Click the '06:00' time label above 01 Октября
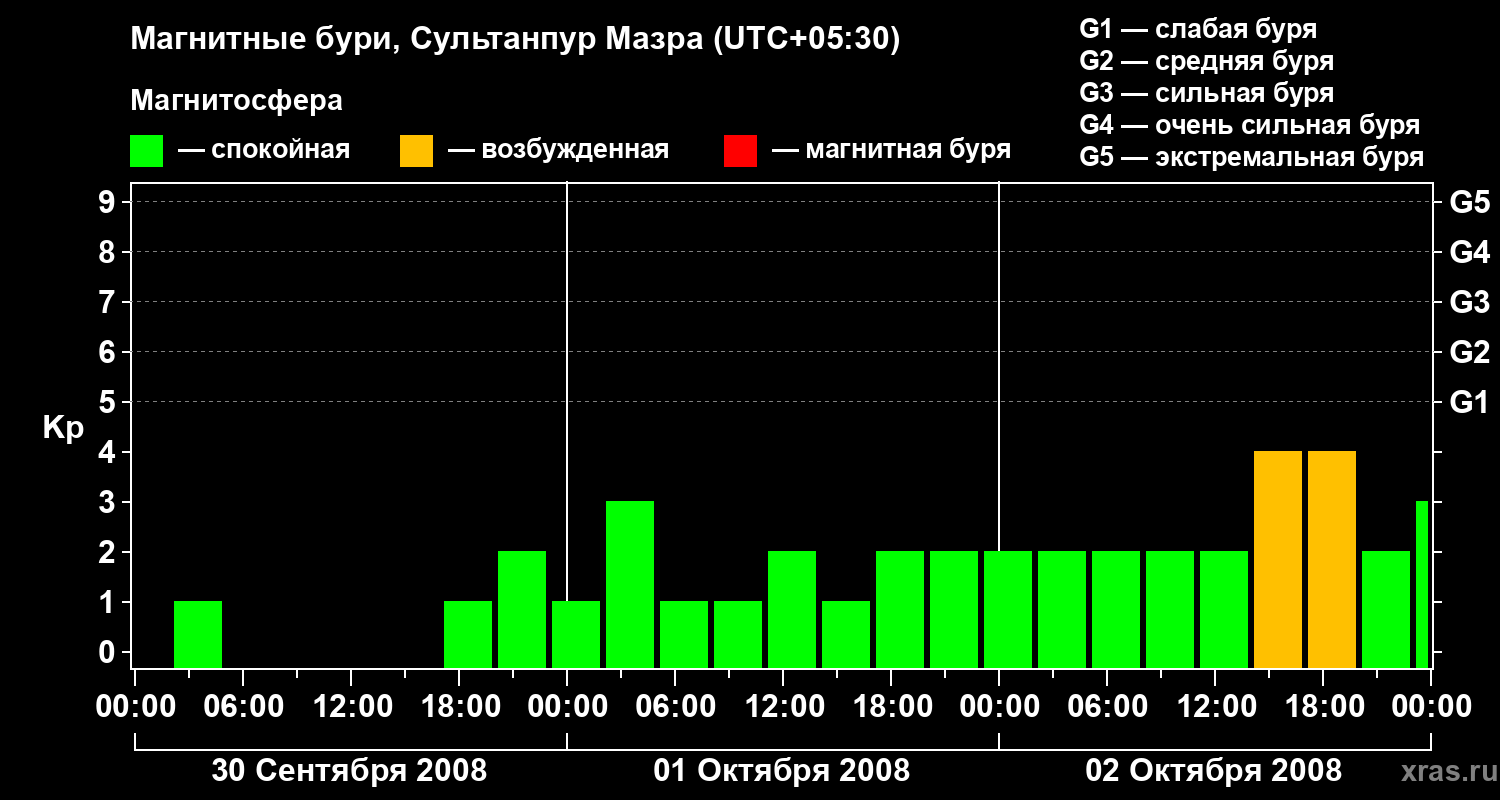This screenshot has height=800, width=1500. 674,706
